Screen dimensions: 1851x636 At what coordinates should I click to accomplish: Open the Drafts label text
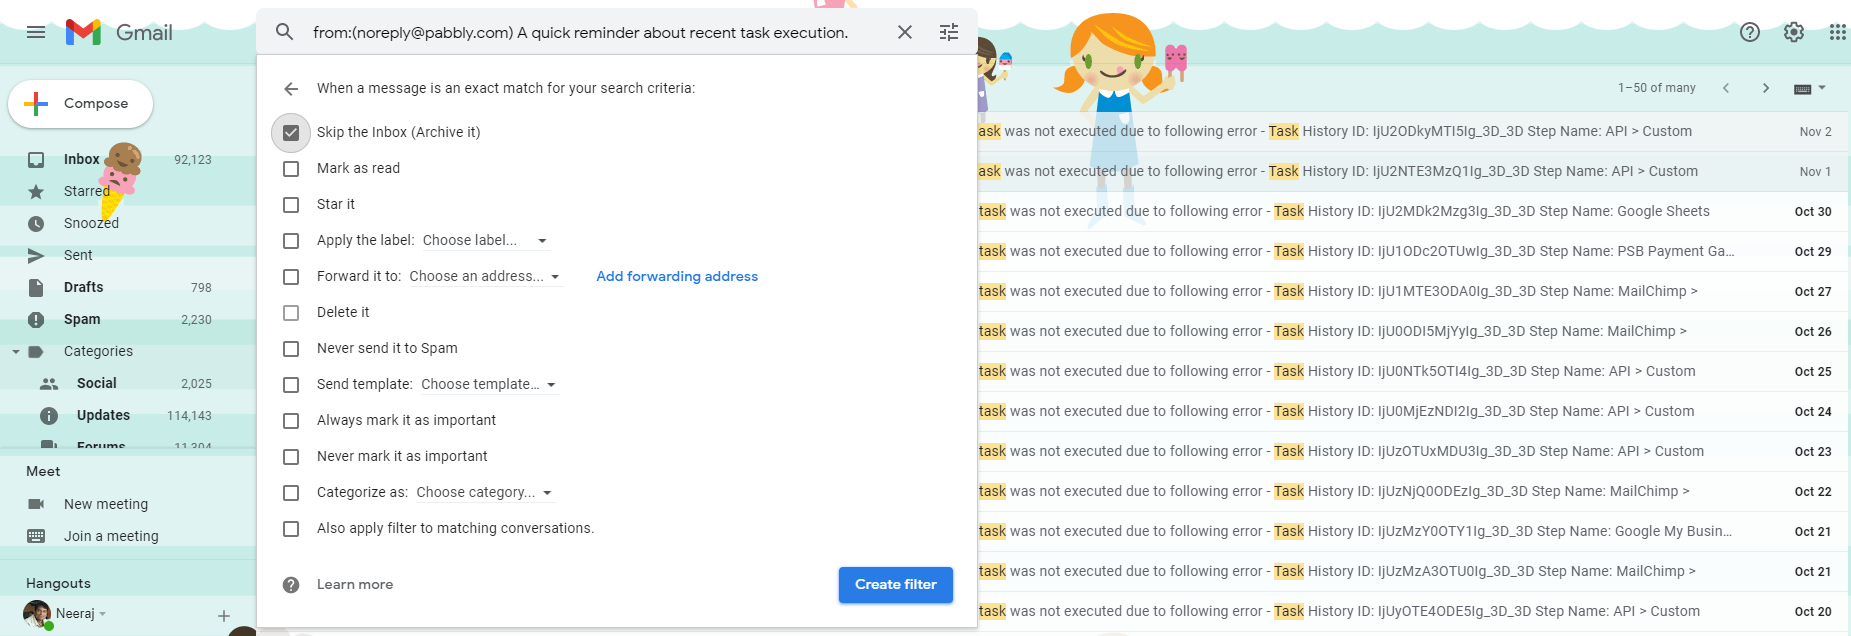click(83, 287)
